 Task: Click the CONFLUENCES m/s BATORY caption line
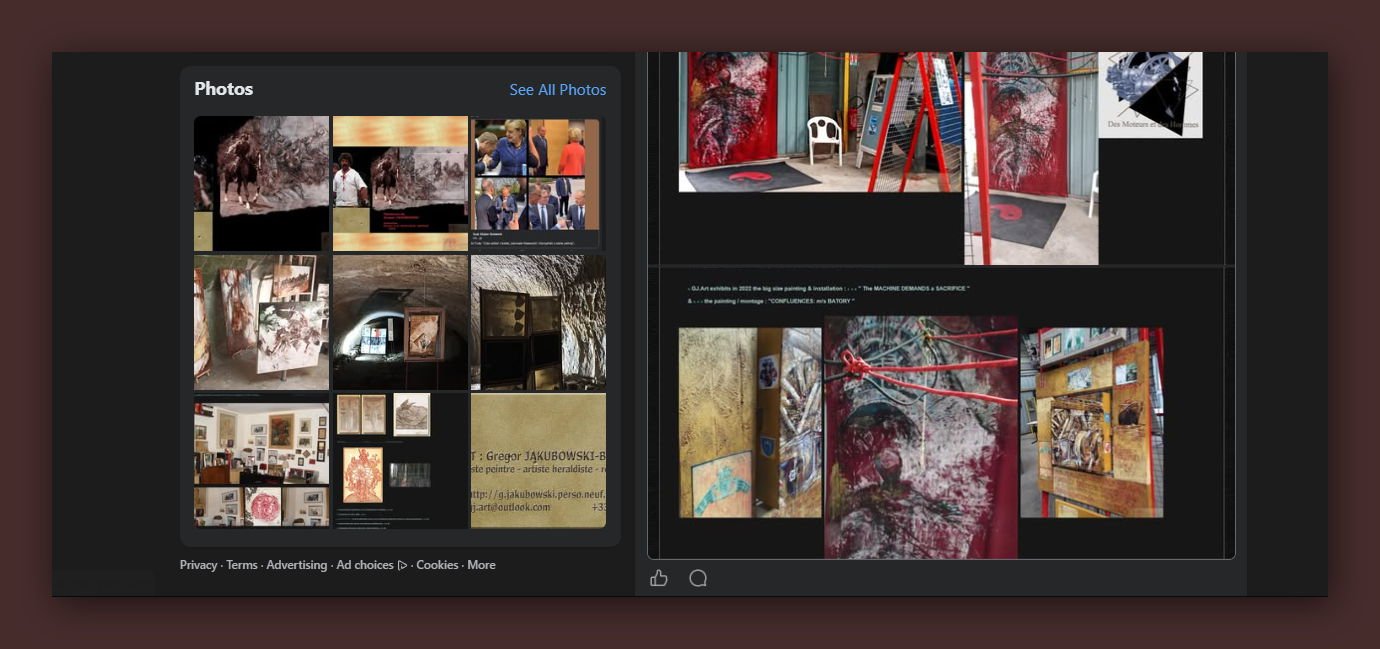[x=771, y=300]
